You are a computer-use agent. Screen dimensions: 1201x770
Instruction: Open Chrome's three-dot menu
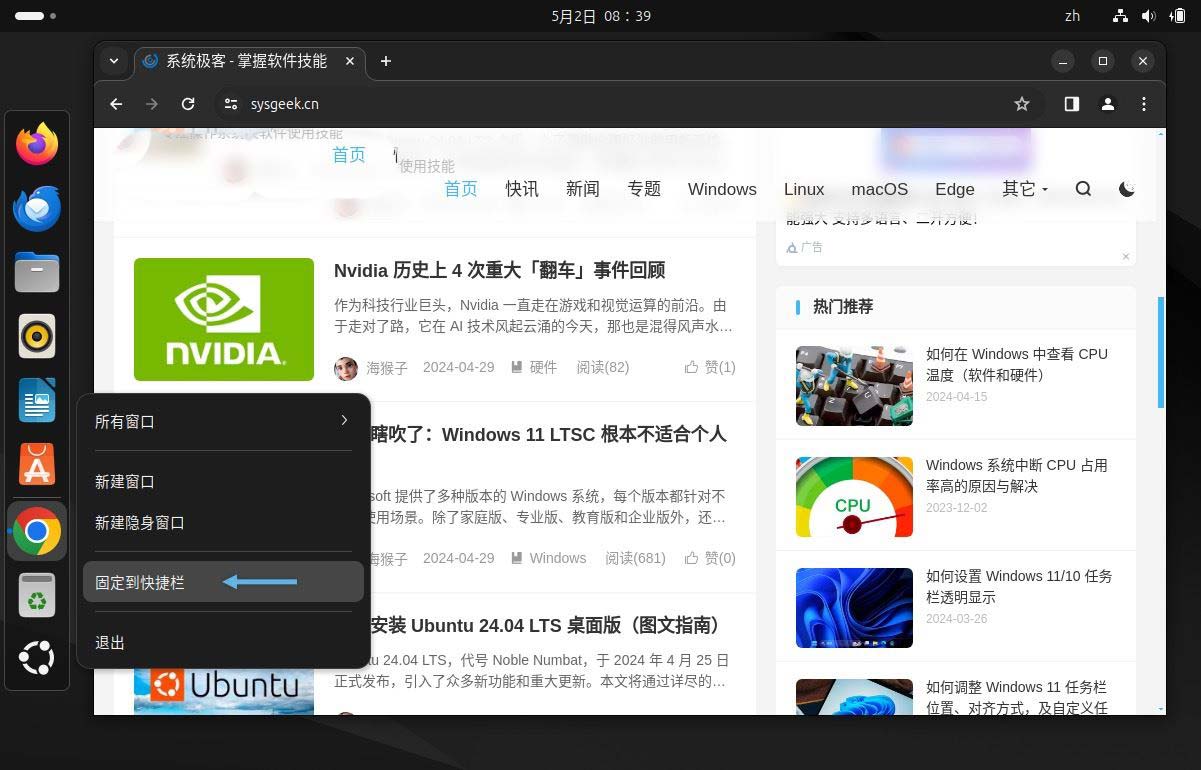point(1144,103)
